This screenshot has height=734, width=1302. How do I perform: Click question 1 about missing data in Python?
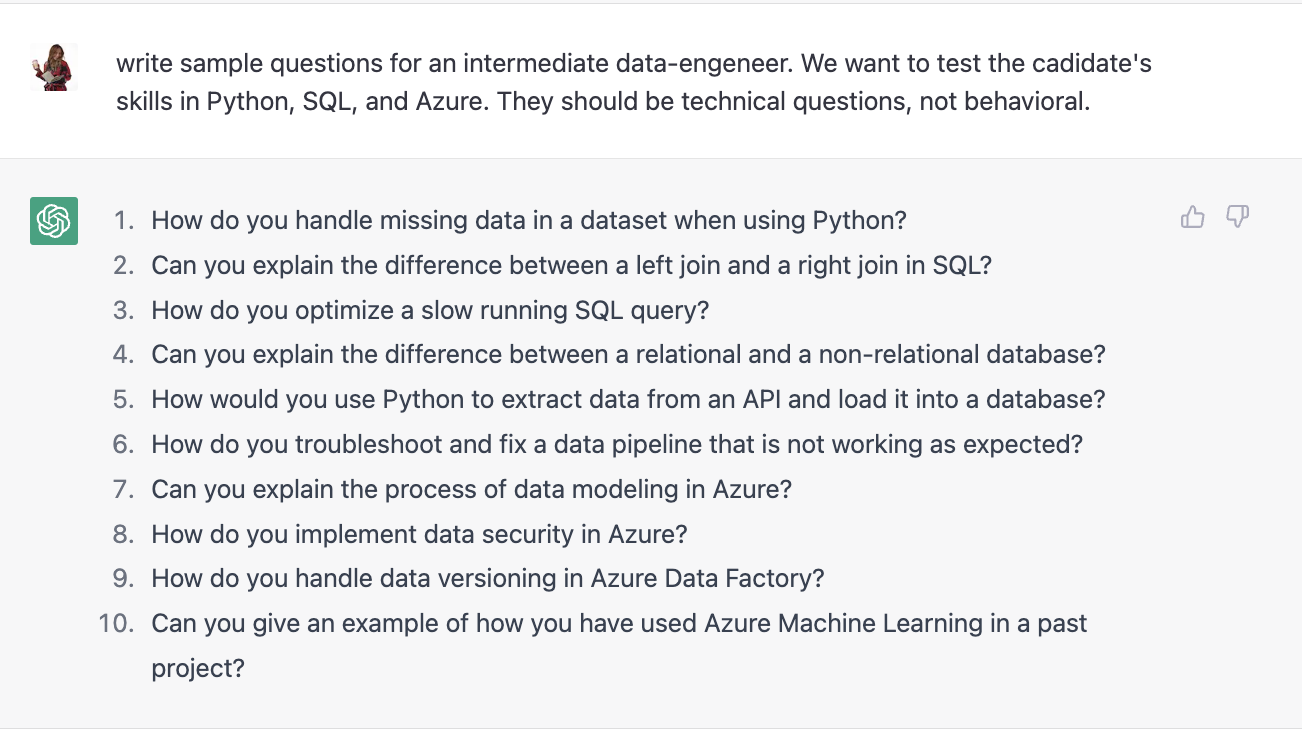[529, 220]
